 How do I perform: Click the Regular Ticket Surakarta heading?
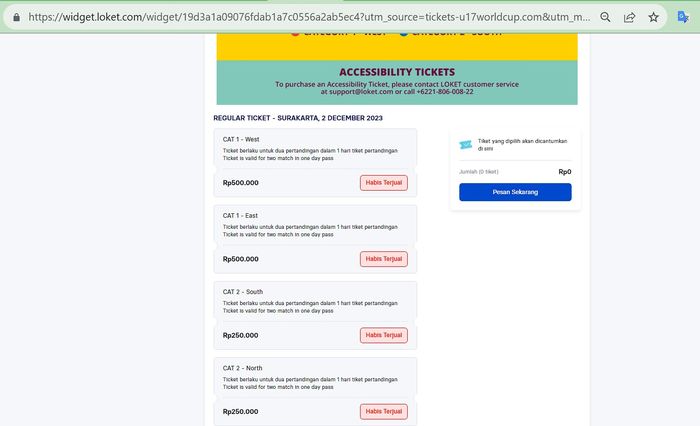(x=298, y=118)
